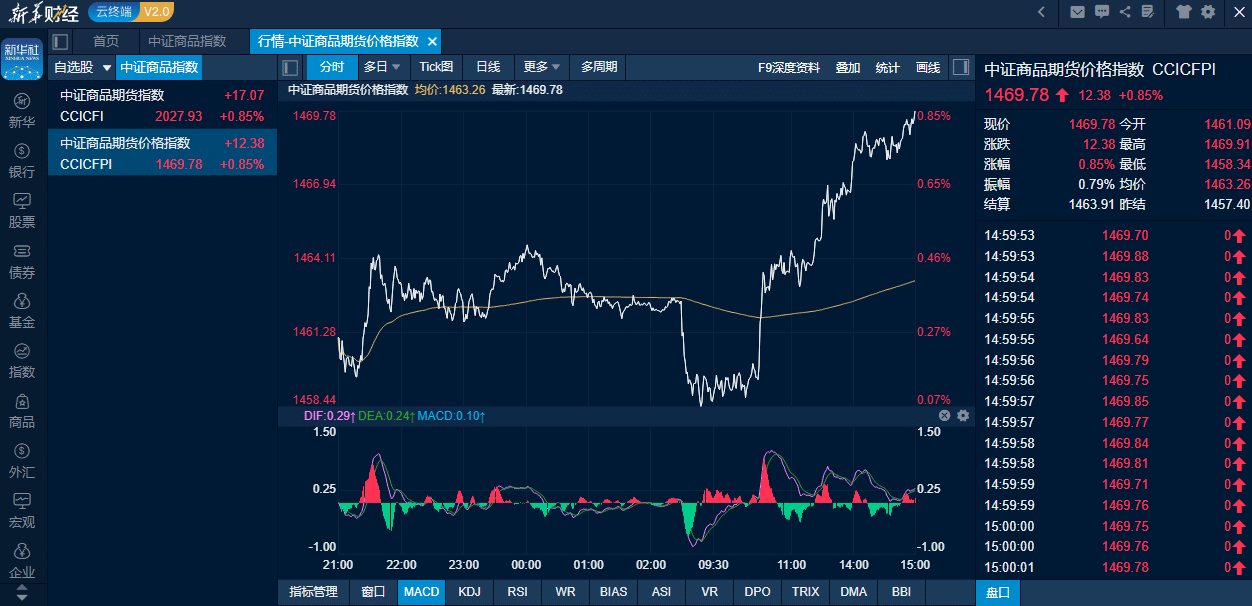1252x606 pixels.
Task: Click the 指标管理 button
Action: pyautogui.click(x=313, y=592)
